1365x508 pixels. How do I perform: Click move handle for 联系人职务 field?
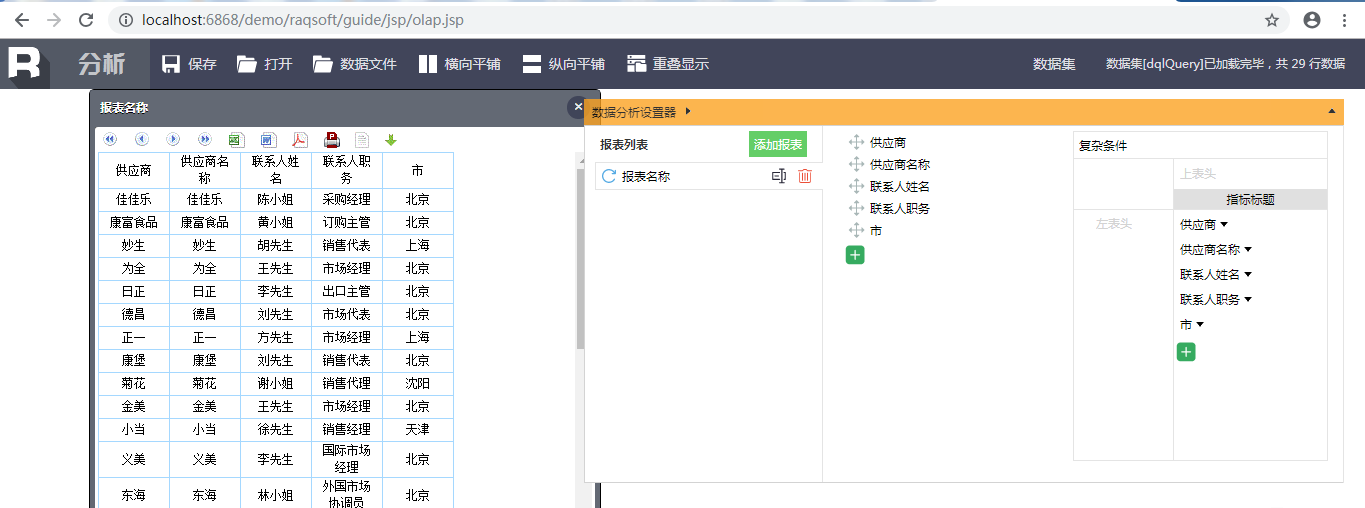[x=856, y=209]
